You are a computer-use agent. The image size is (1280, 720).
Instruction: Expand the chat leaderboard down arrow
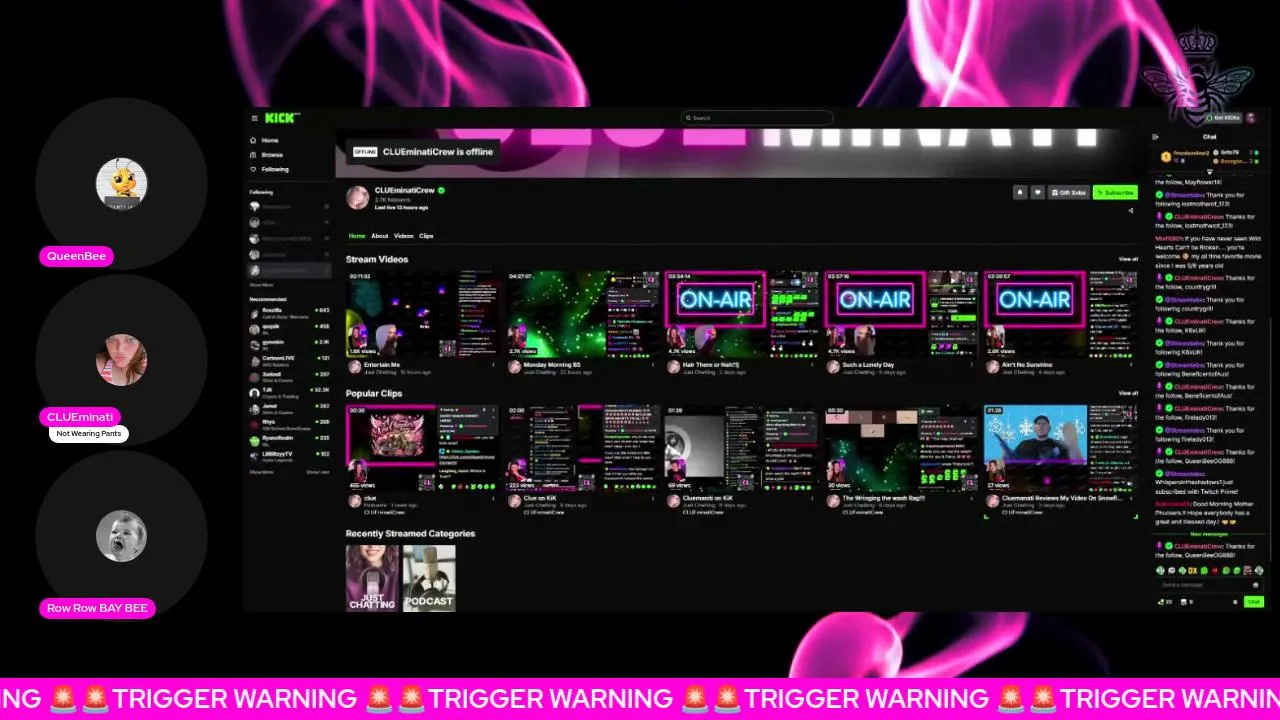point(1210,172)
